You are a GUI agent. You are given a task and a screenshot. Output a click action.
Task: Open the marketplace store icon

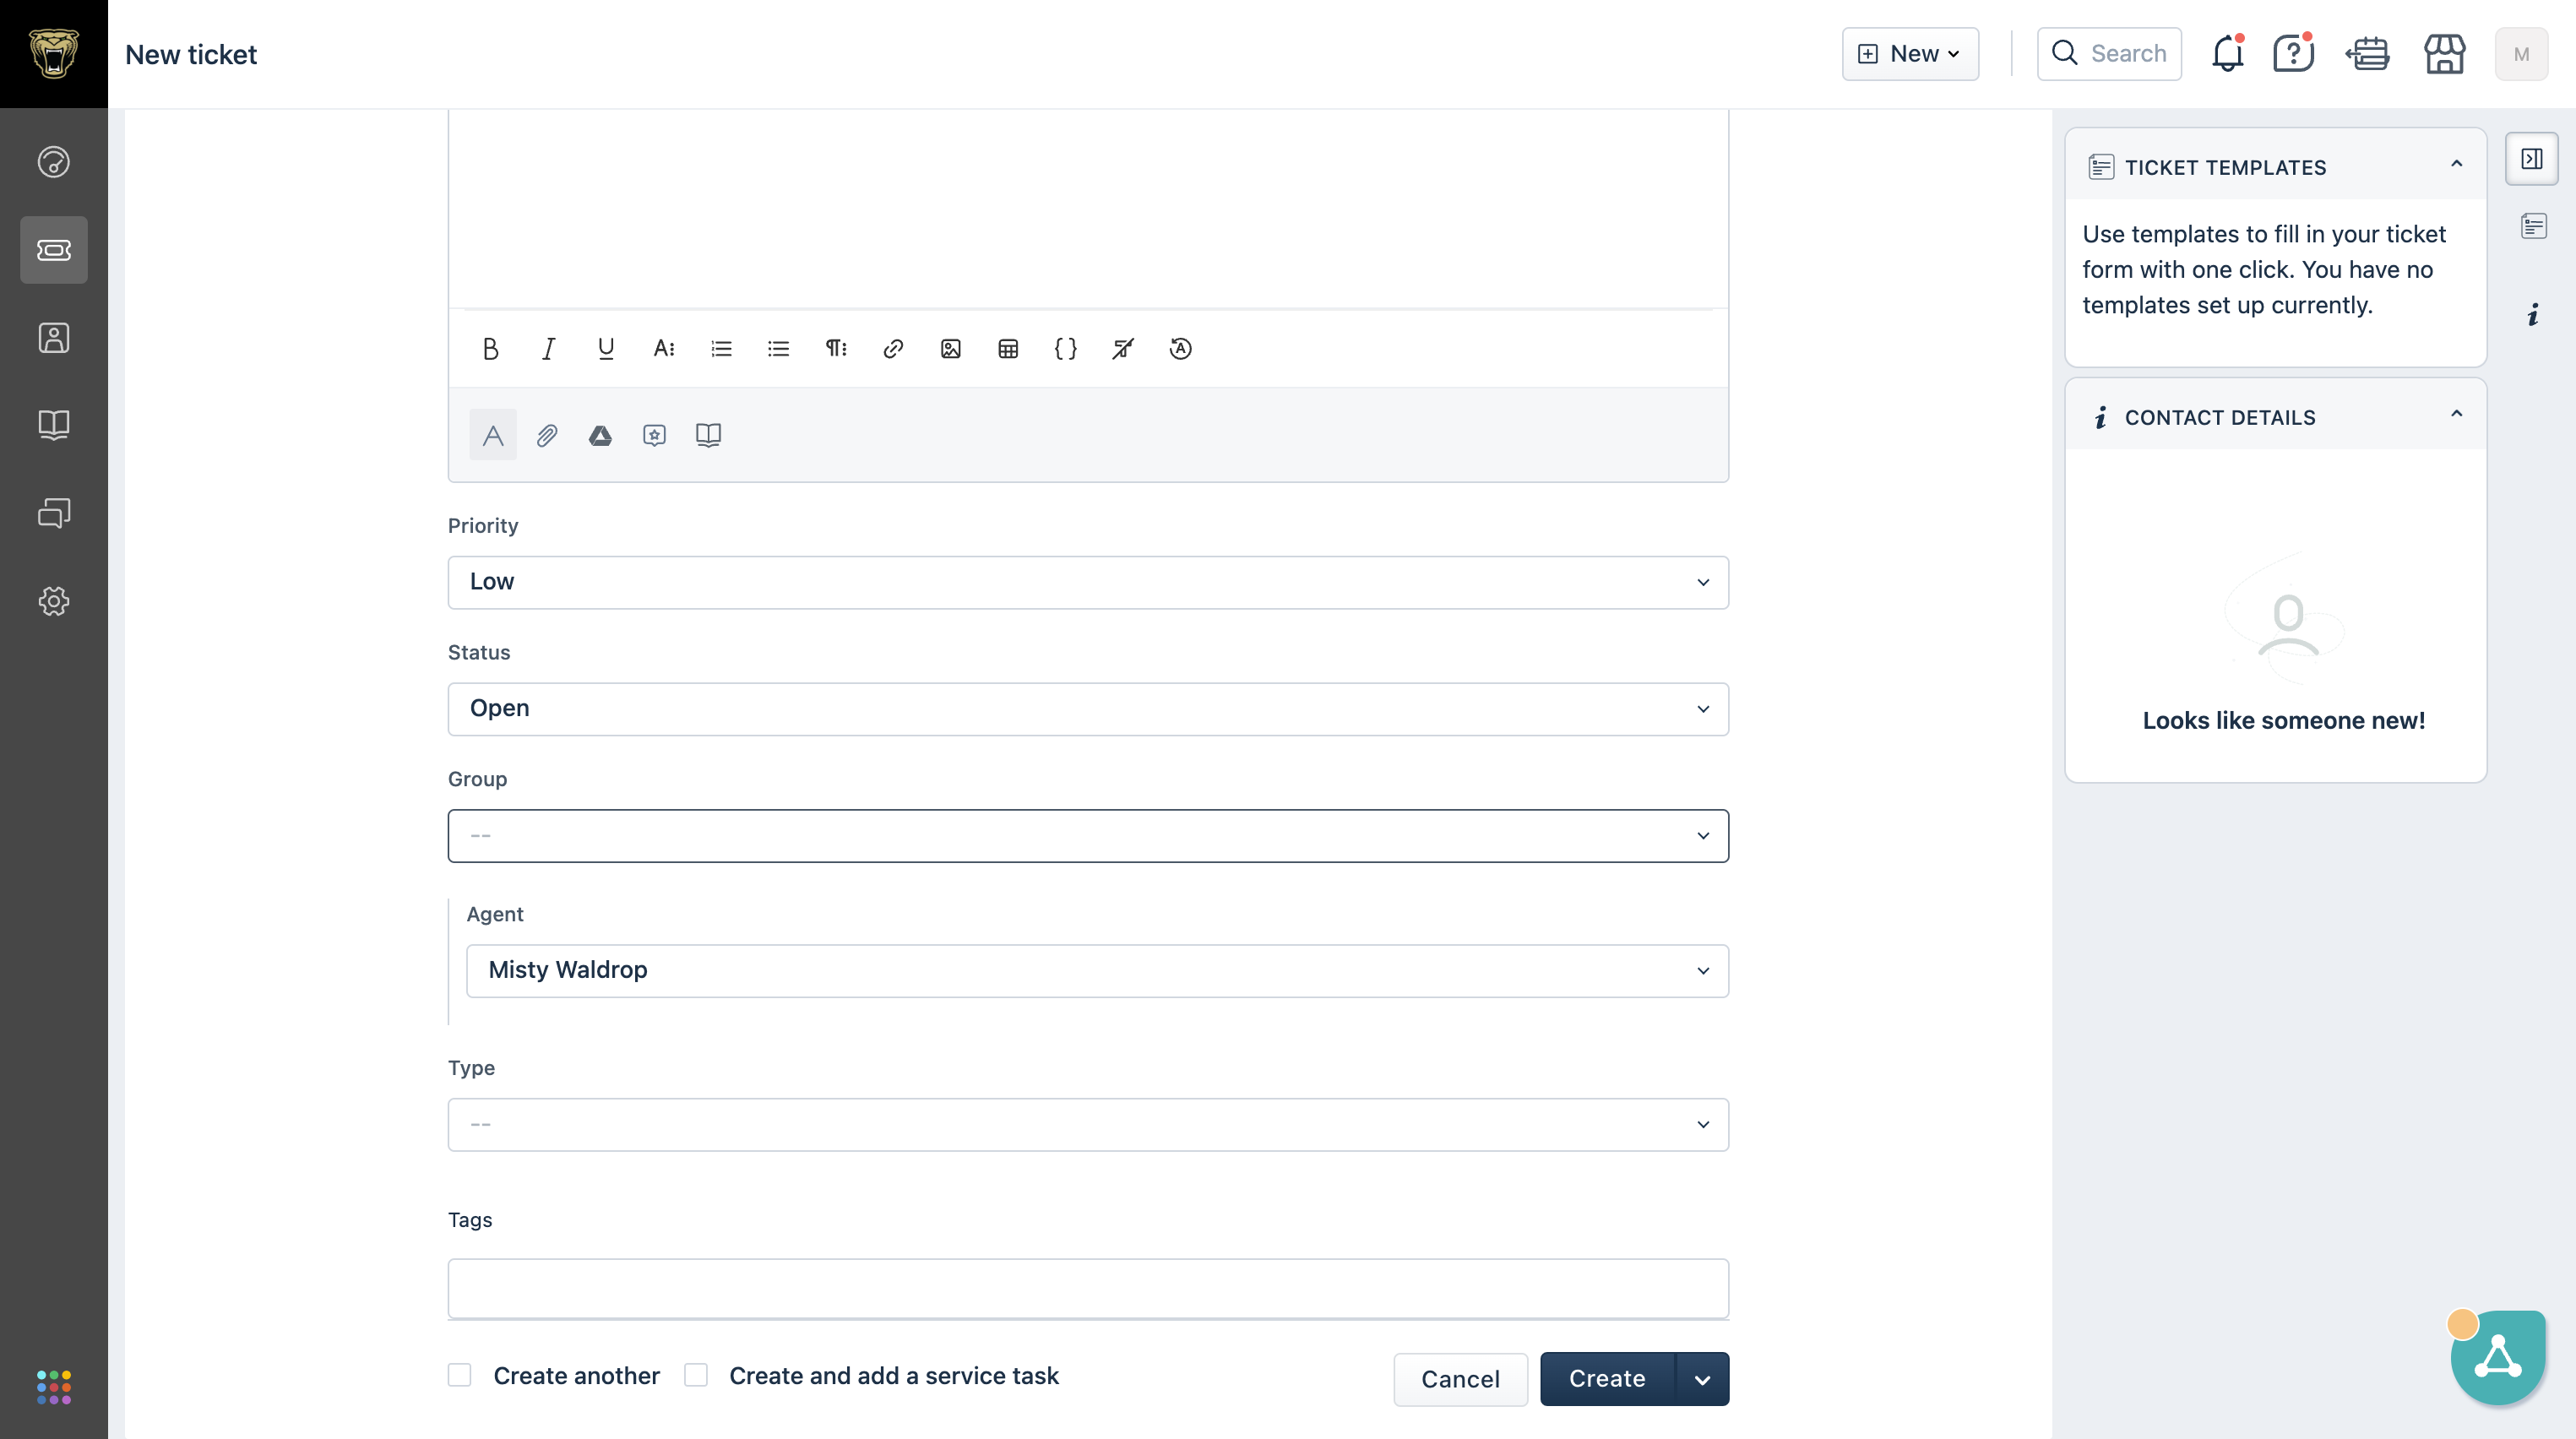2444,54
